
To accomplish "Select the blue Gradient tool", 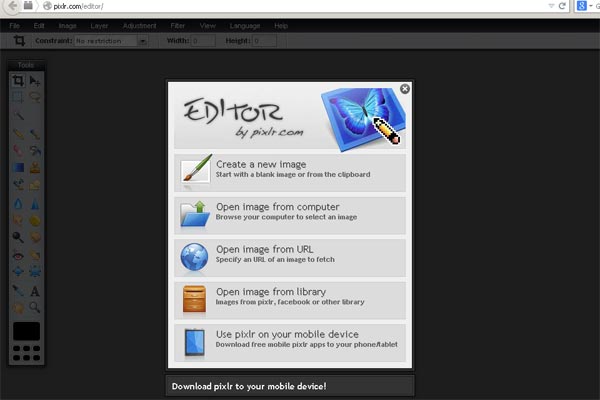I will pyautogui.click(x=18, y=167).
